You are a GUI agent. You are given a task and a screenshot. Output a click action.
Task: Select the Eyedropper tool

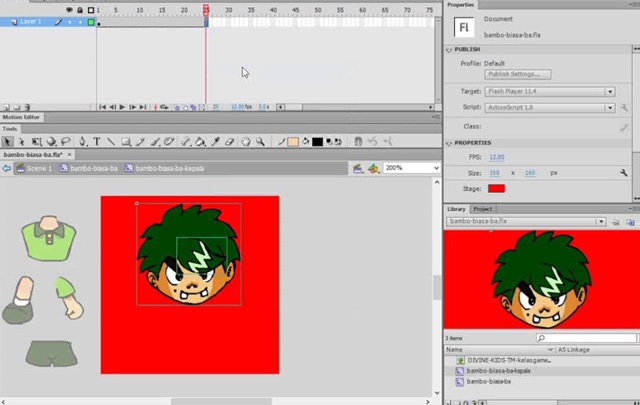coord(215,142)
